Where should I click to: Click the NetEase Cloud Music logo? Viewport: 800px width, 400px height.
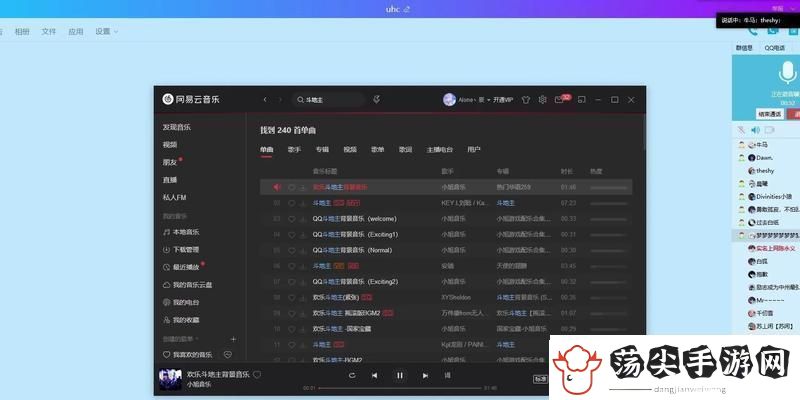click(x=191, y=99)
